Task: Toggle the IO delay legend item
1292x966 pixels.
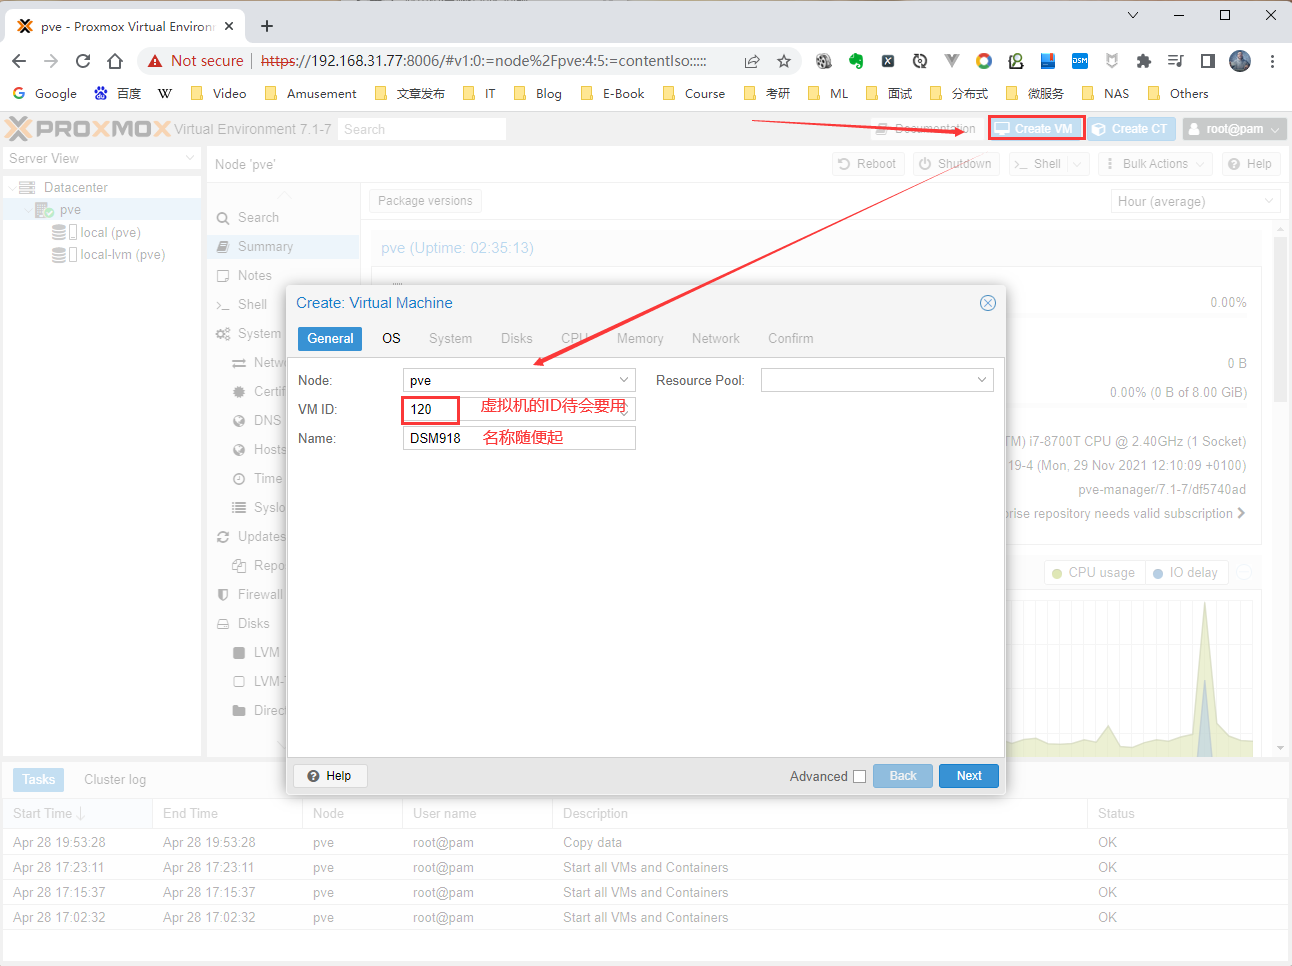Action: pyautogui.click(x=1185, y=573)
